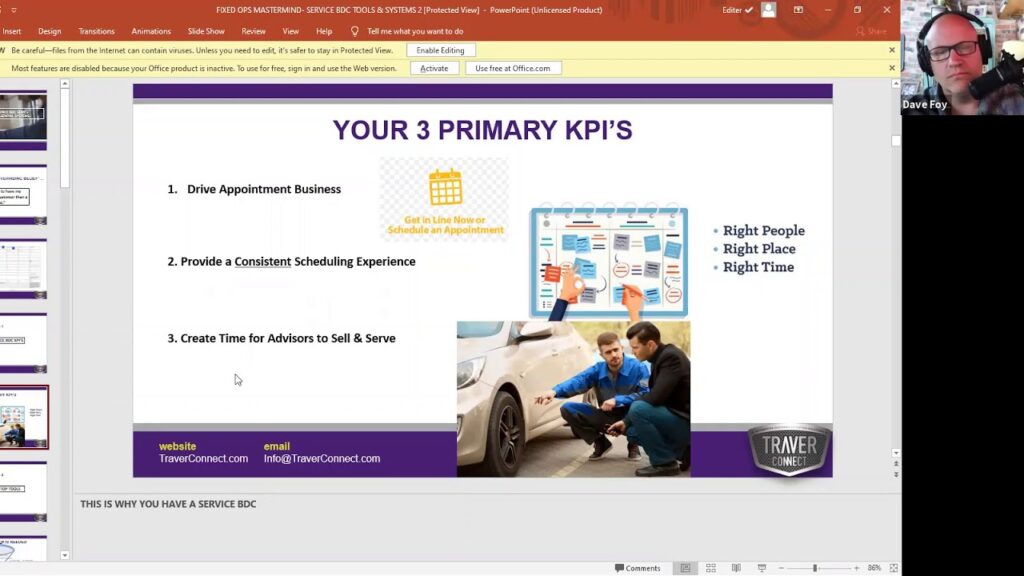This screenshot has width=1024, height=576.
Task: Open Slide Sorter view
Action: (710, 568)
